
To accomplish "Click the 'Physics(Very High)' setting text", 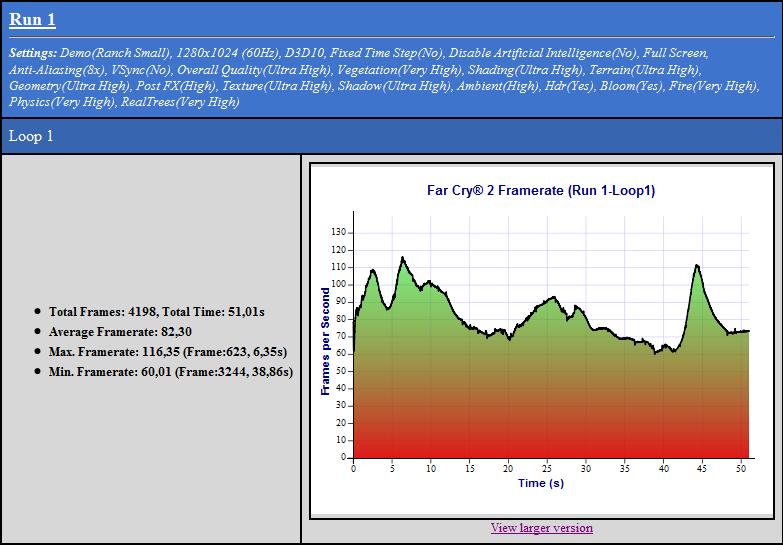I will [62, 102].
